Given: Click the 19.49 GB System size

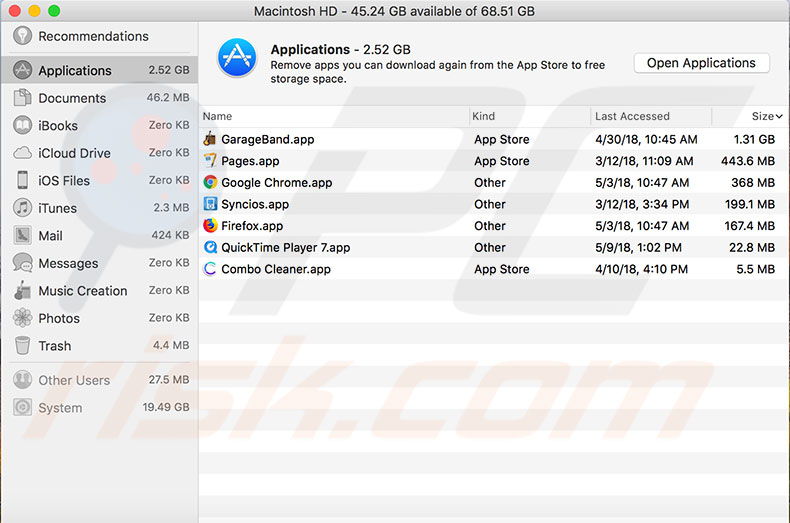Looking at the screenshot, I should pos(166,407).
